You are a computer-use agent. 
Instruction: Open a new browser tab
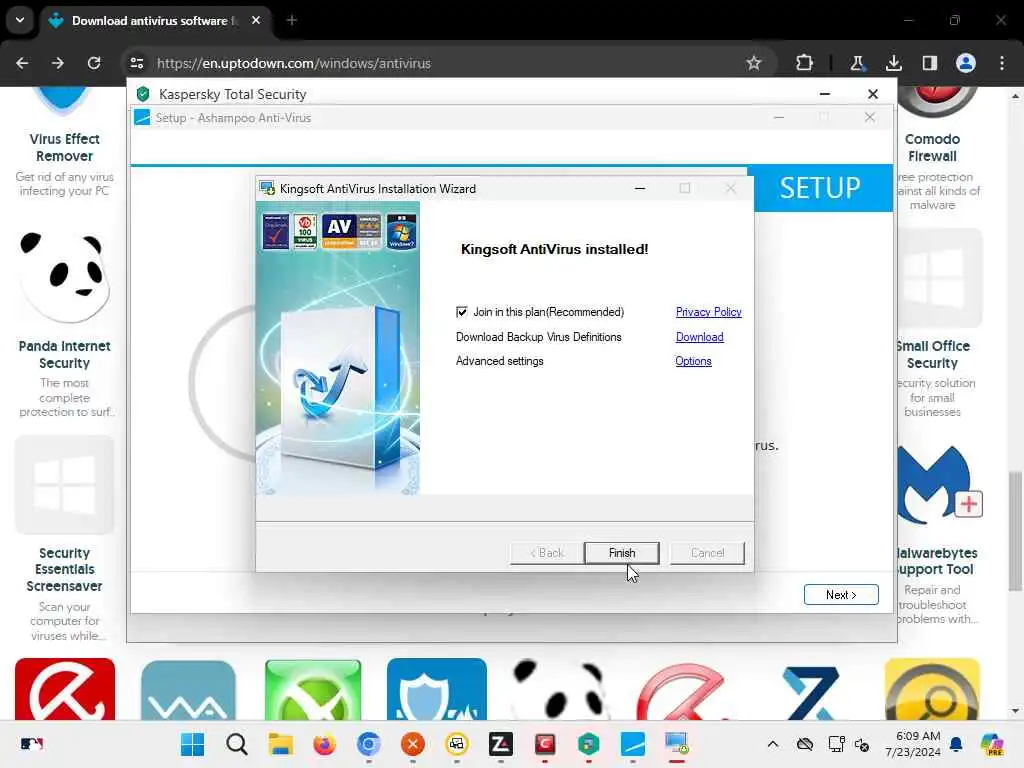click(291, 21)
